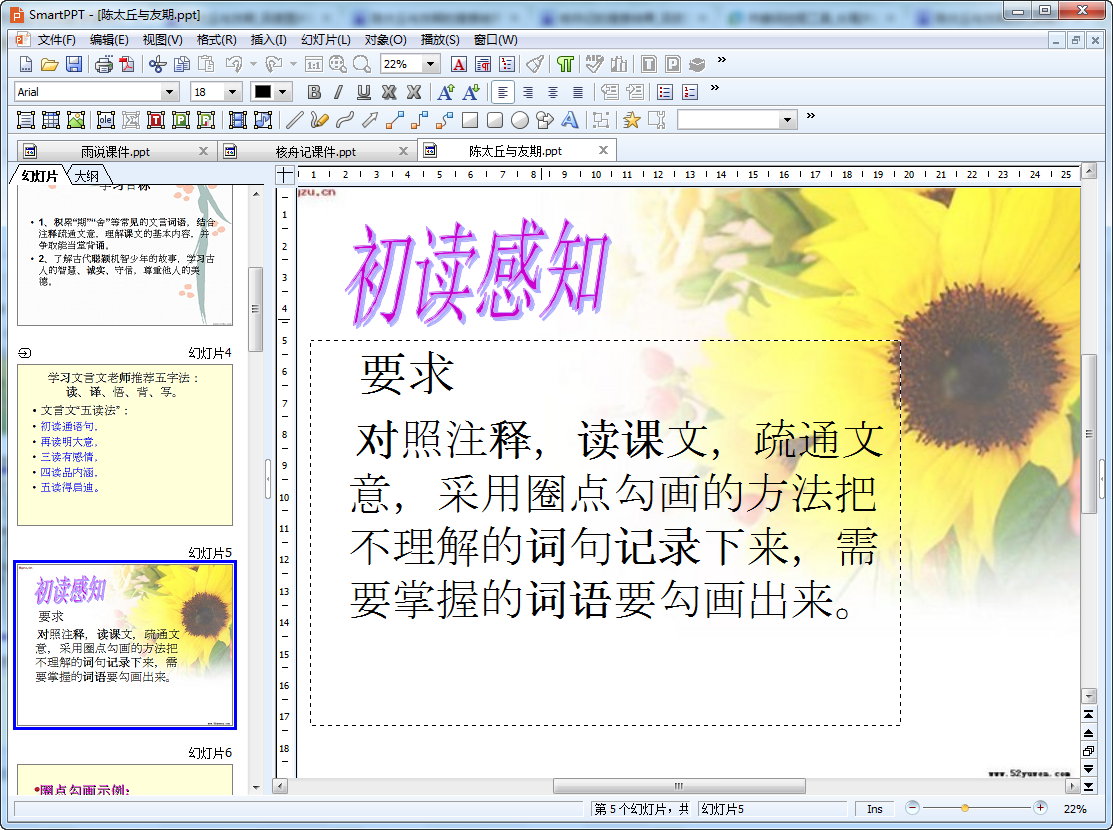Open the font color dropdown arrow
The width and height of the screenshot is (1113, 830).
(x=283, y=92)
